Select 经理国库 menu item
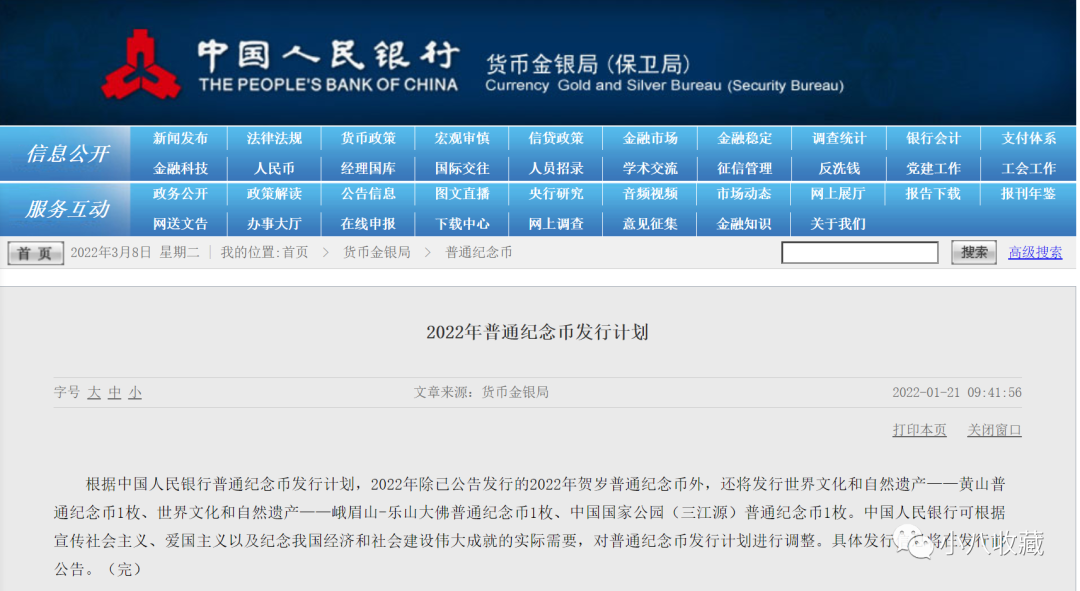 point(368,168)
